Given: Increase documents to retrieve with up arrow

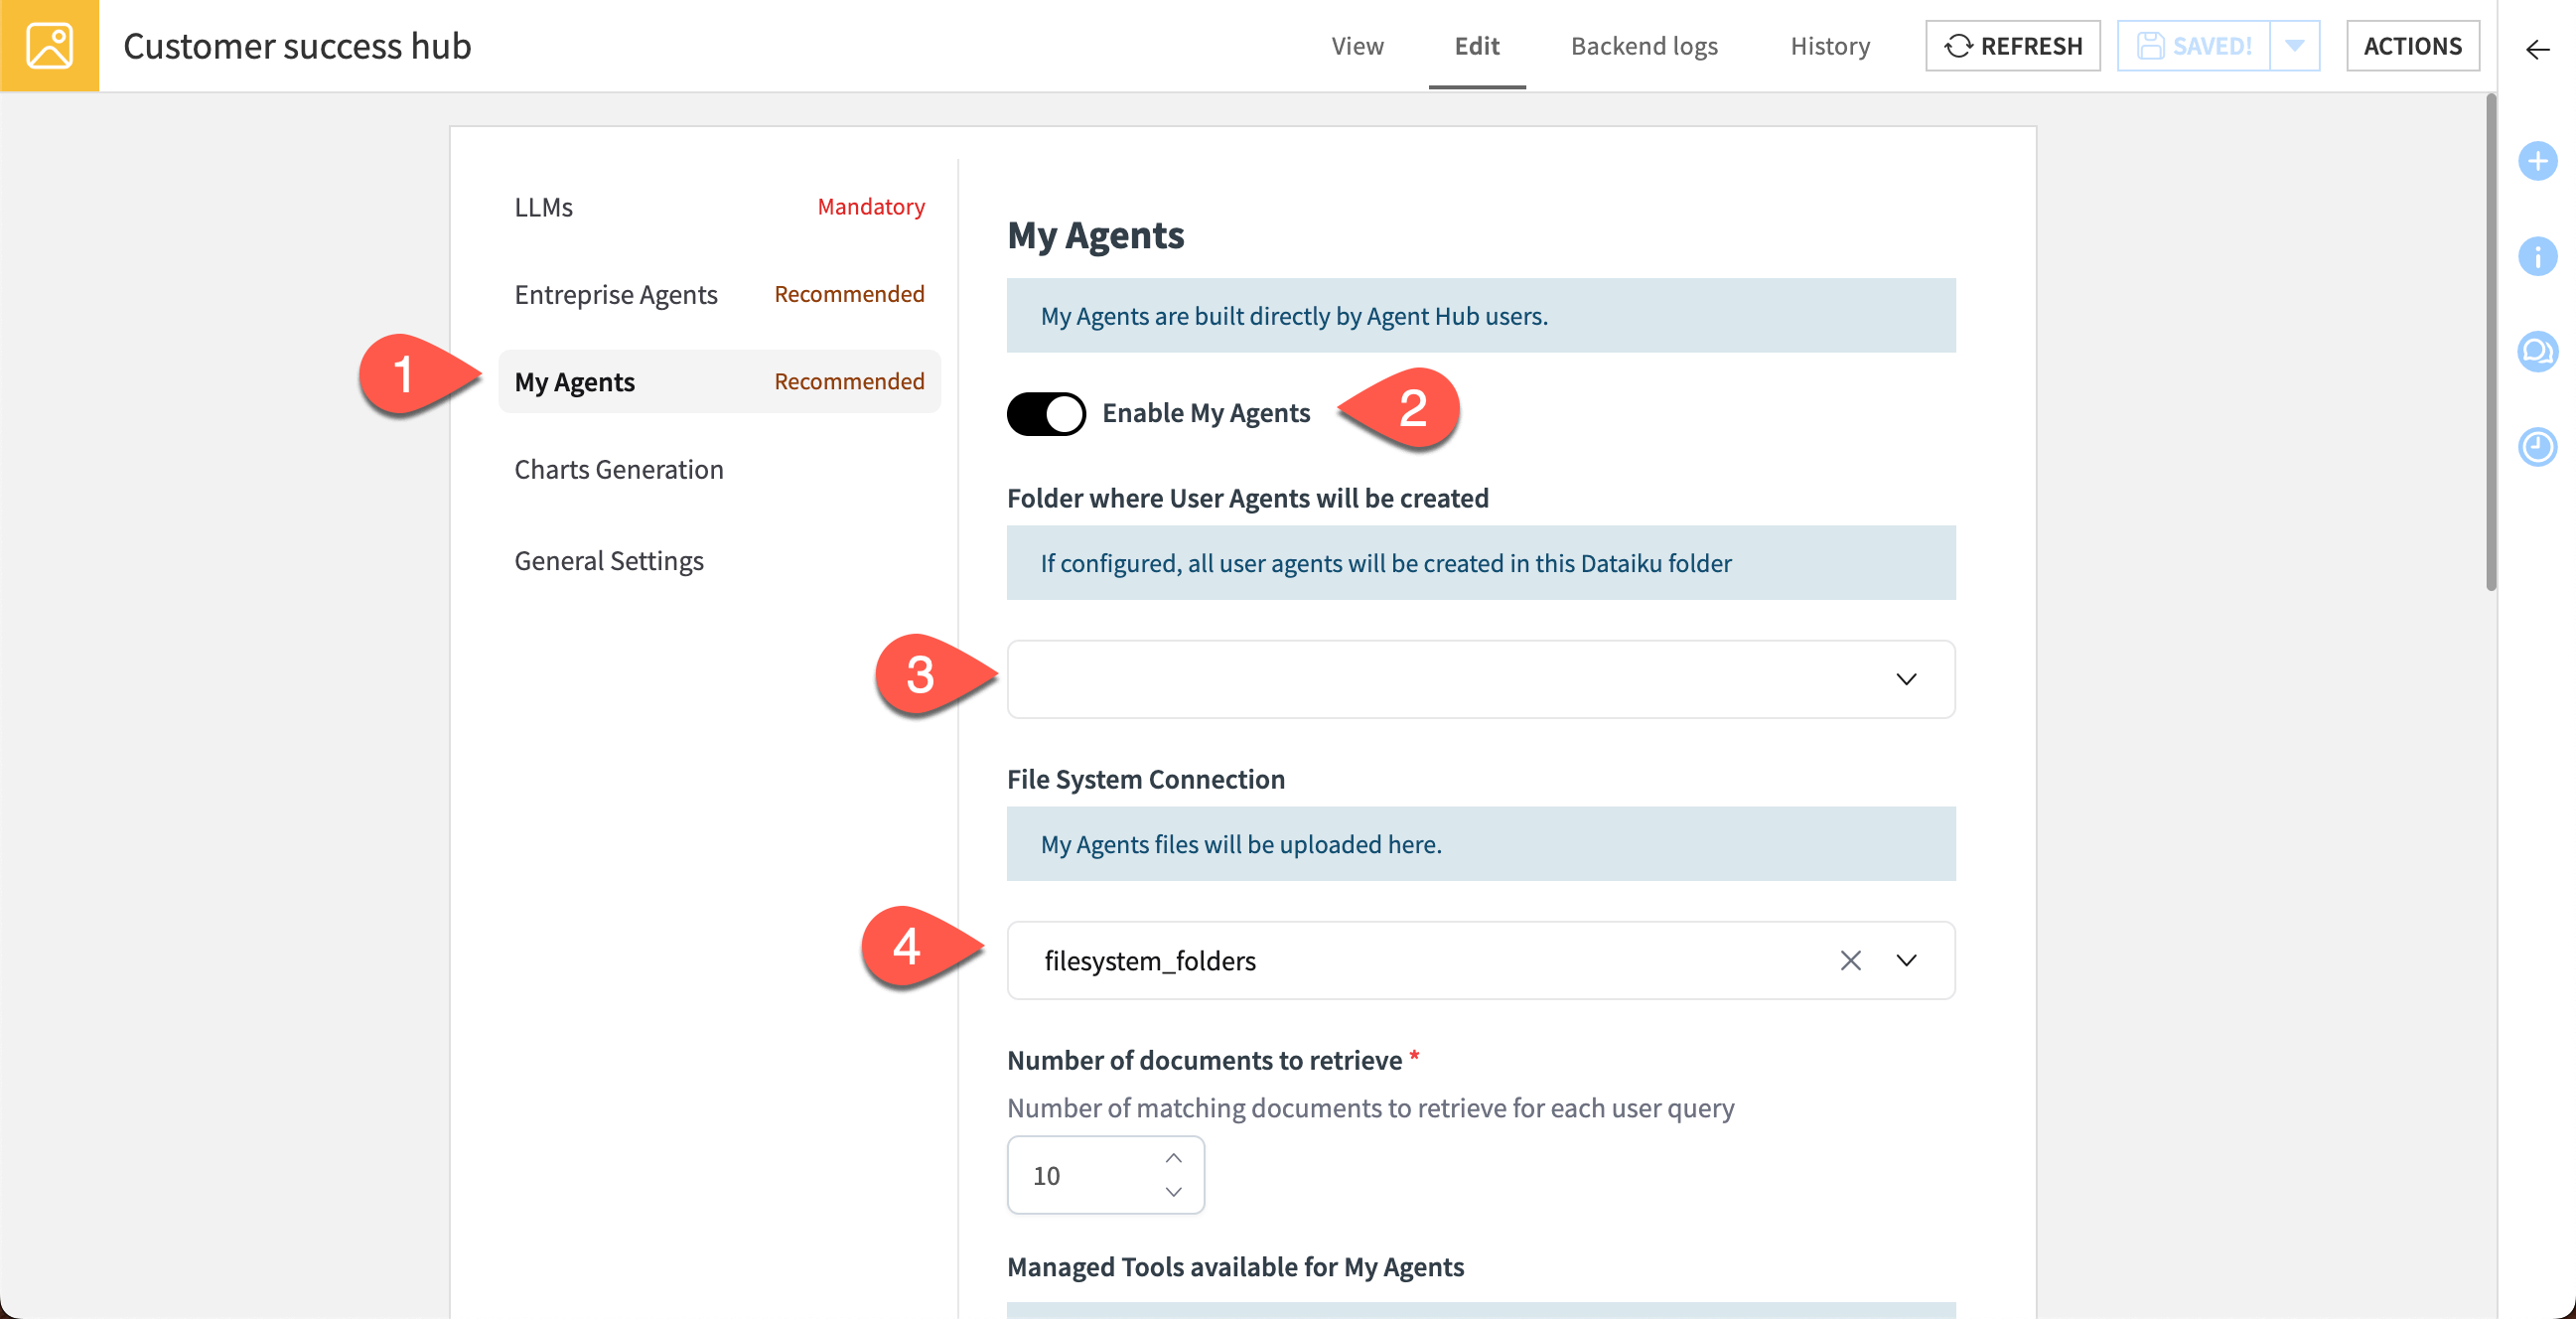Looking at the screenshot, I should tap(1173, 1158).
